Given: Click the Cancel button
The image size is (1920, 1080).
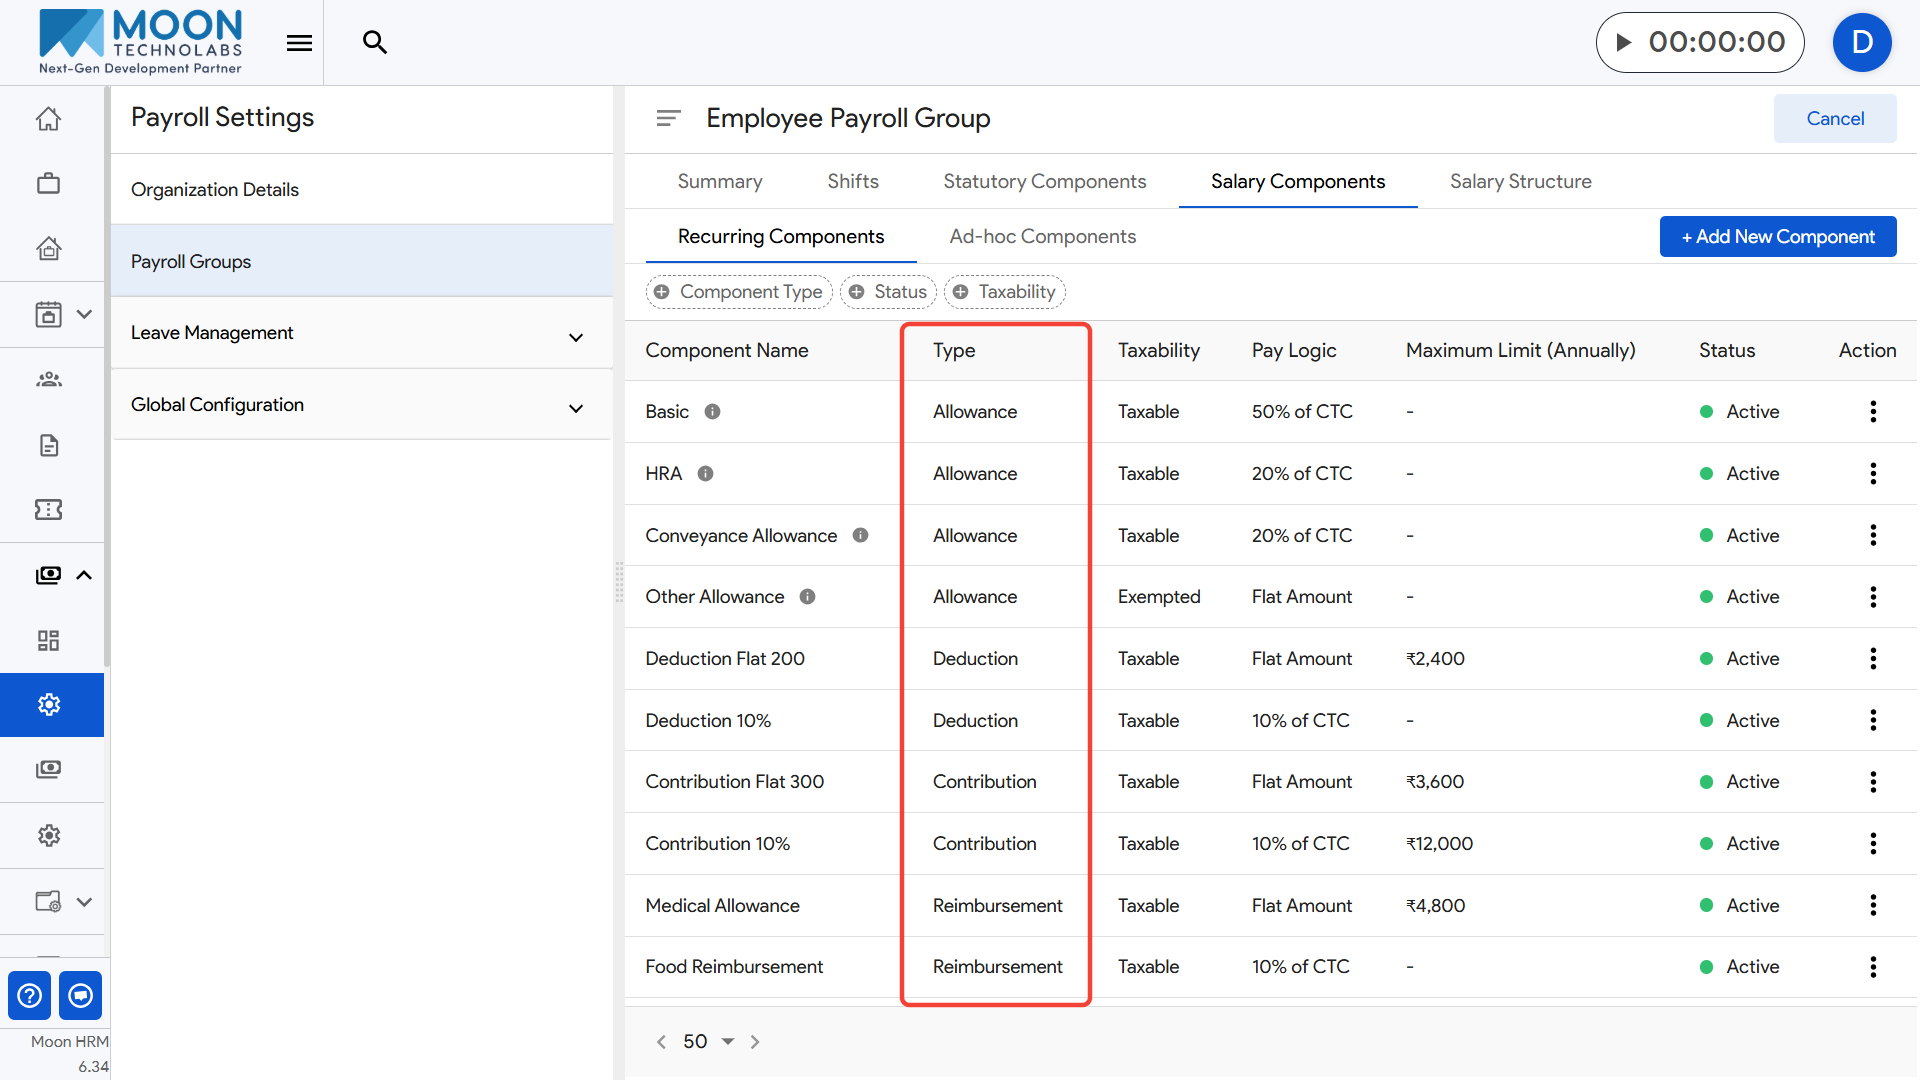Looking at the screenshot, I should (x=1834, y=118).
